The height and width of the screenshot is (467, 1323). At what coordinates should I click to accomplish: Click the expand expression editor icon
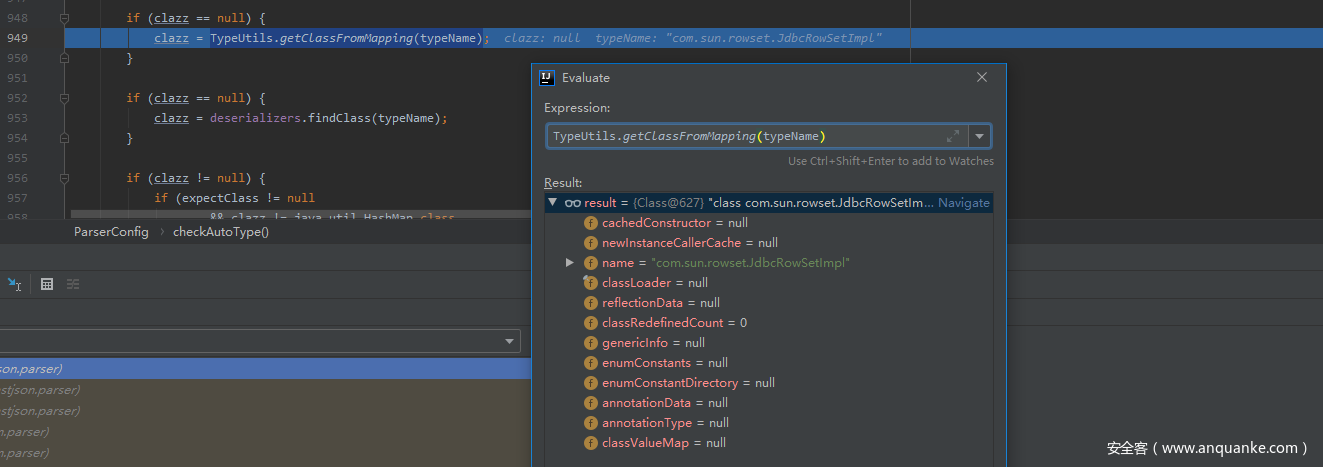[952, 136]
